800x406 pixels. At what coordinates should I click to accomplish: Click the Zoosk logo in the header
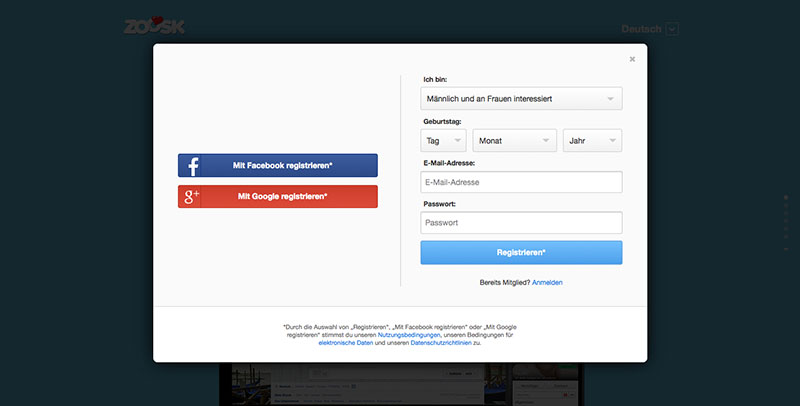point(155,27)
